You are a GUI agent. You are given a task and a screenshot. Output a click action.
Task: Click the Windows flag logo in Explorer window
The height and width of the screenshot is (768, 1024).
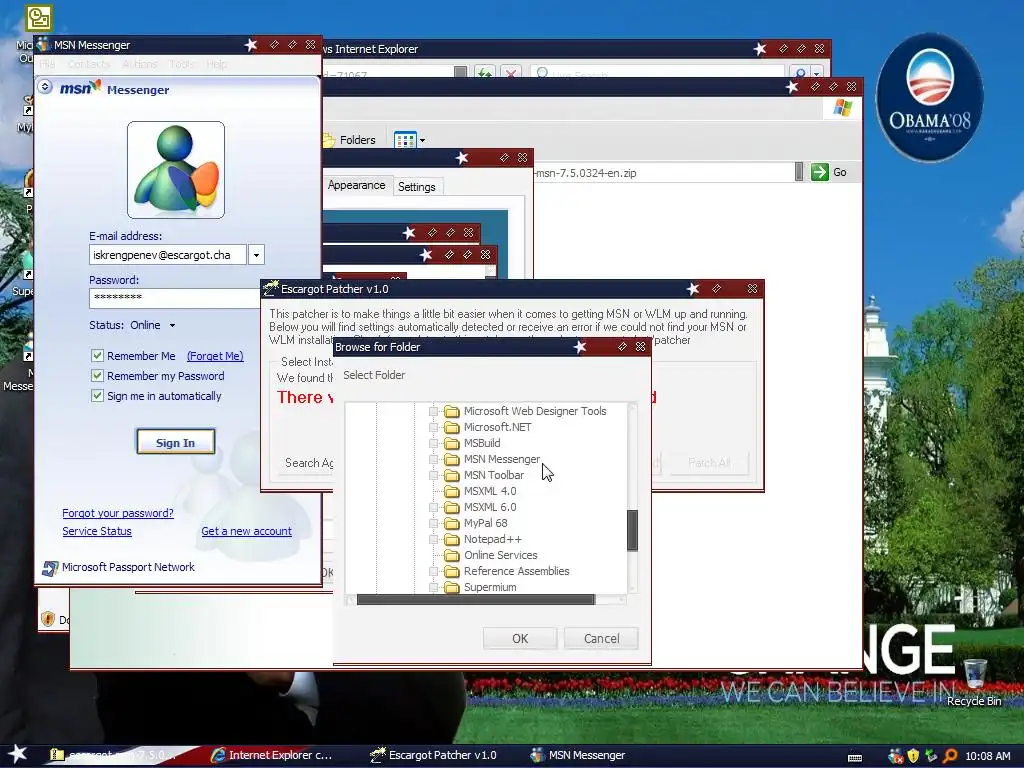point(842,108)
